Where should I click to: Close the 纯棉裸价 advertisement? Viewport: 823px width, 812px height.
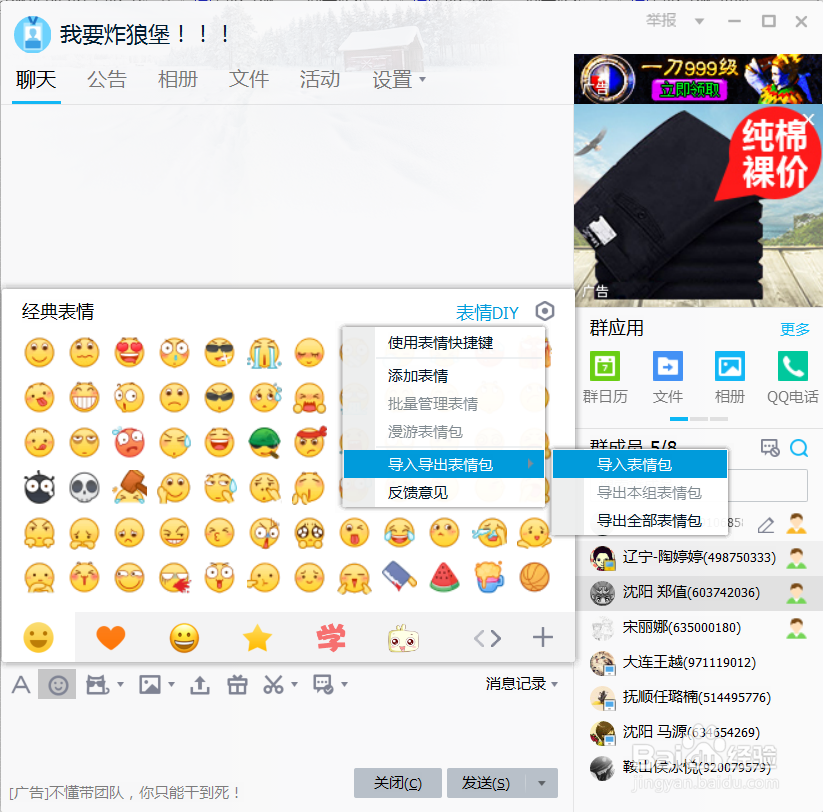[x=809, y=120]
